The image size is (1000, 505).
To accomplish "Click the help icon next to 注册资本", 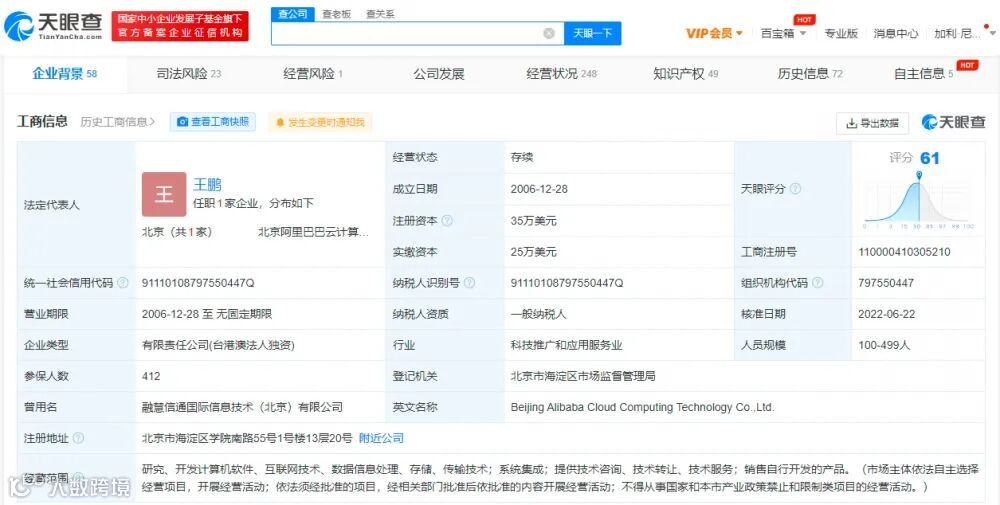I will (447, 221).
